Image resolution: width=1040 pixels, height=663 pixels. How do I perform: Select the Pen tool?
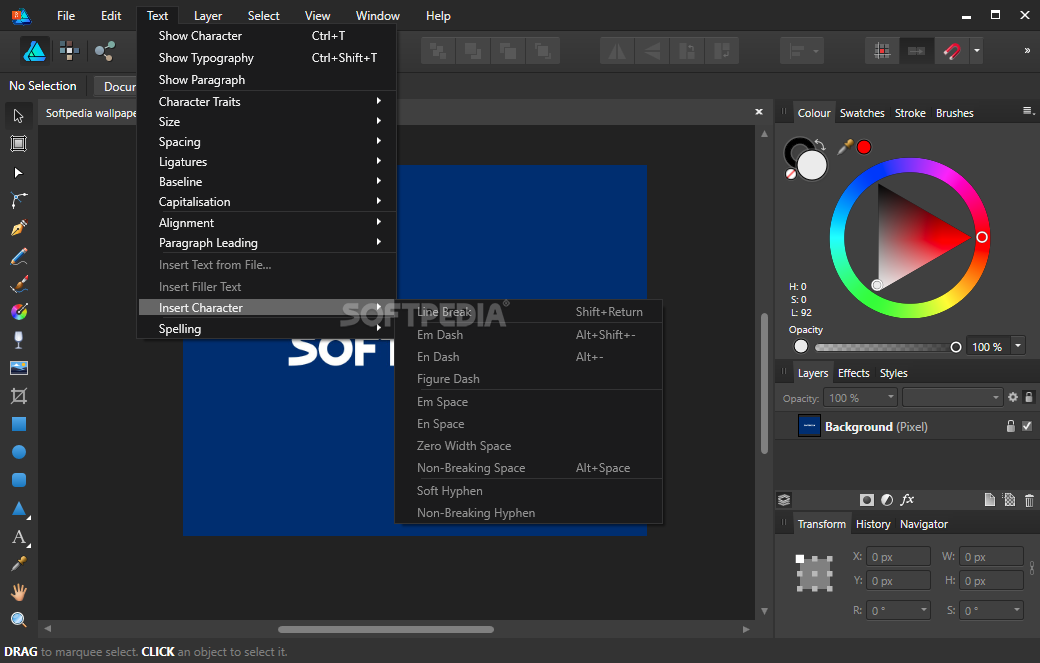(19, 228)
